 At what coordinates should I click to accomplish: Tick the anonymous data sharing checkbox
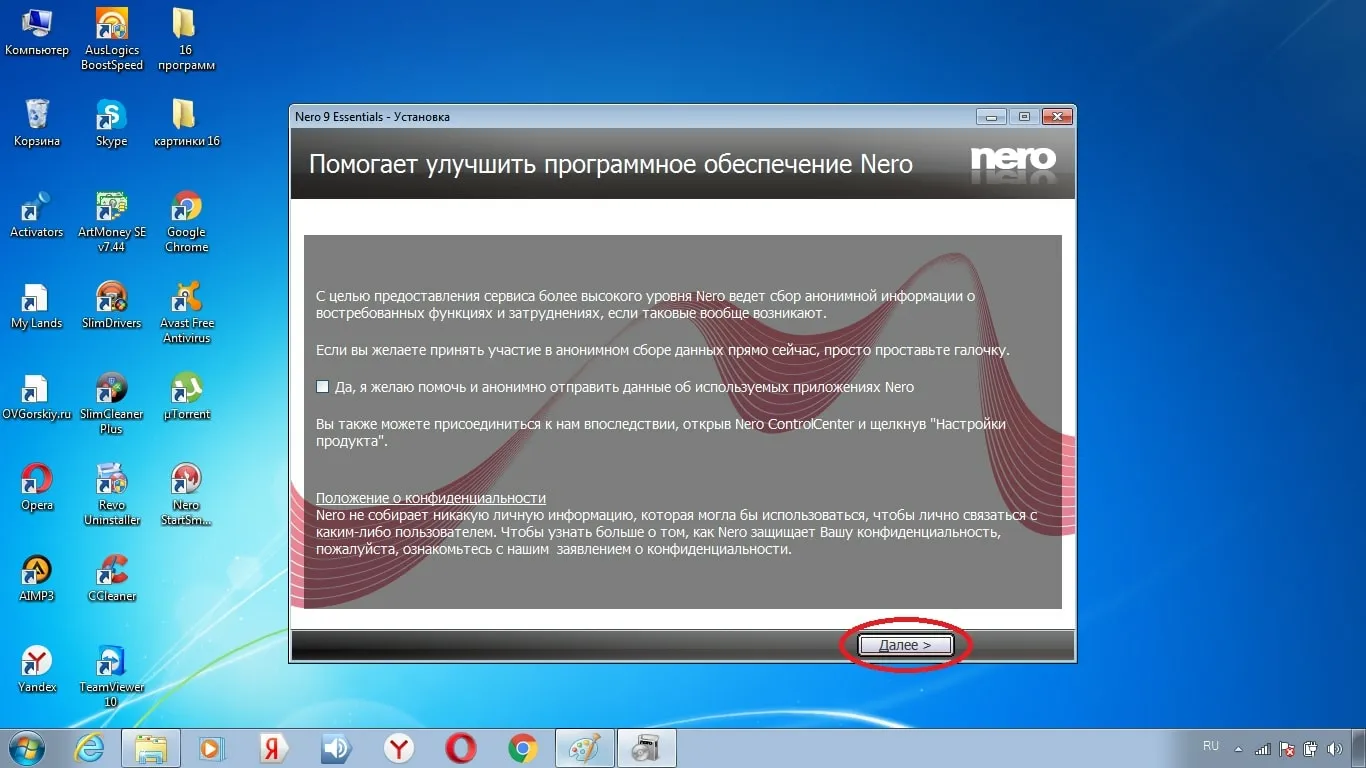coord(323,387)
